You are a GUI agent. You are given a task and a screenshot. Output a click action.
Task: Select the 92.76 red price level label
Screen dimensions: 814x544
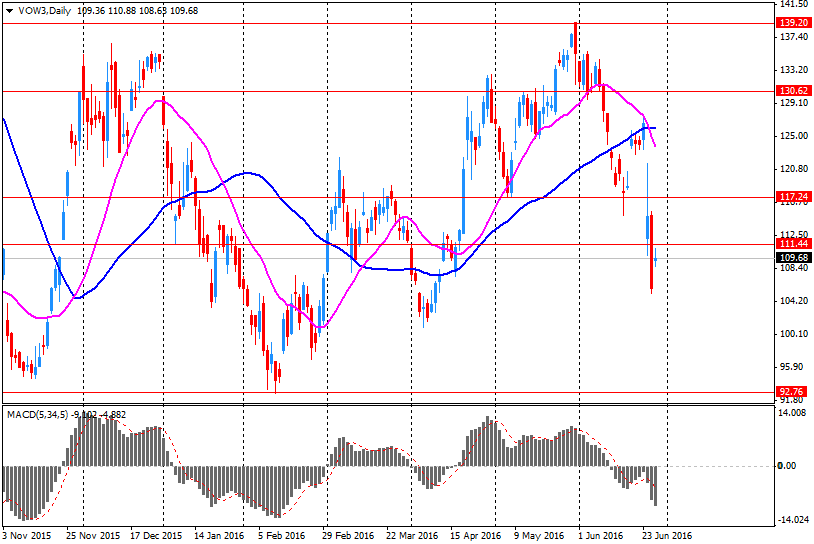coord(792,391)
